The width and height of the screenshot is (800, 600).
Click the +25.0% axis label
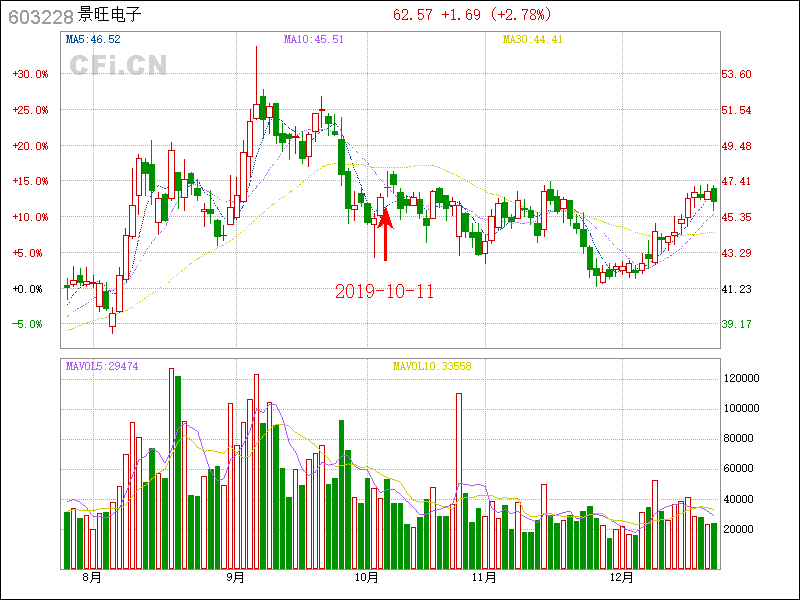(30, 110)
